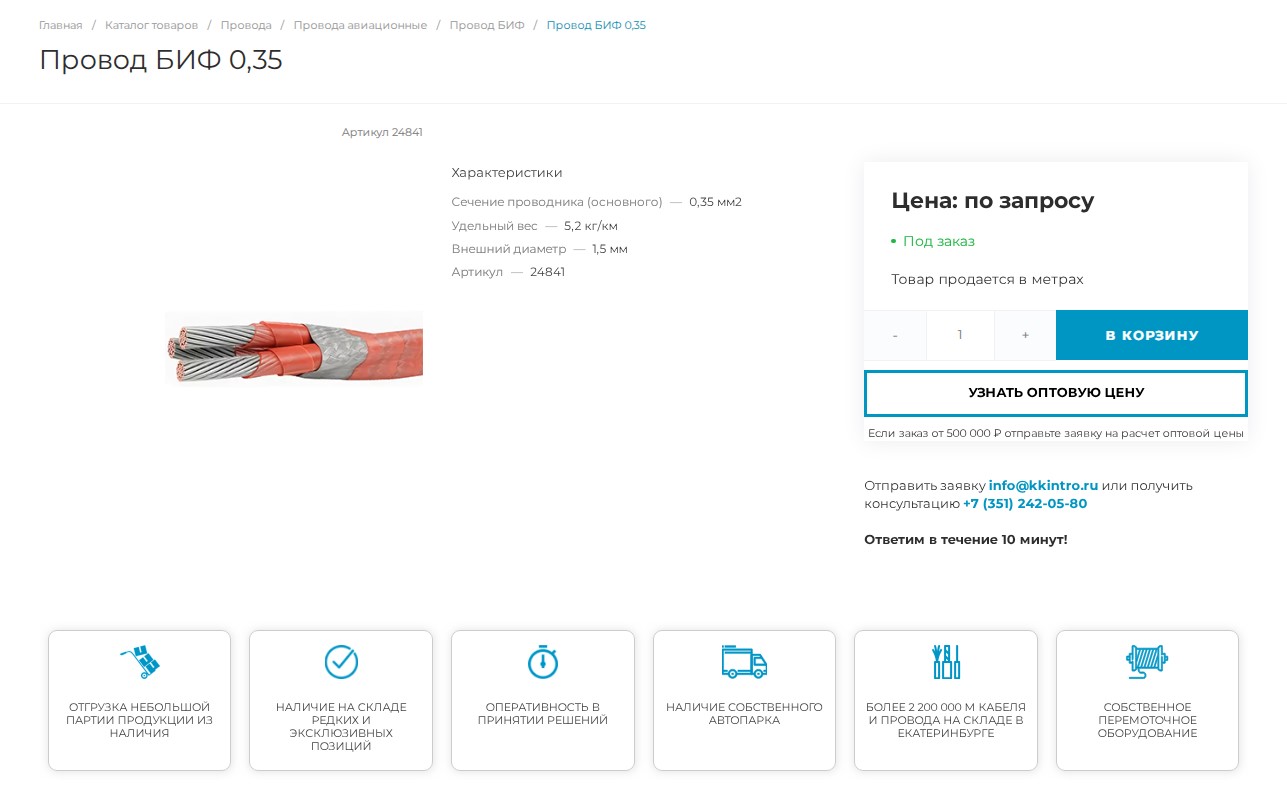Screen dimensions: 1287x793
Task: Click the rewinding spool equipment icon
Action: coord(1147,662)
